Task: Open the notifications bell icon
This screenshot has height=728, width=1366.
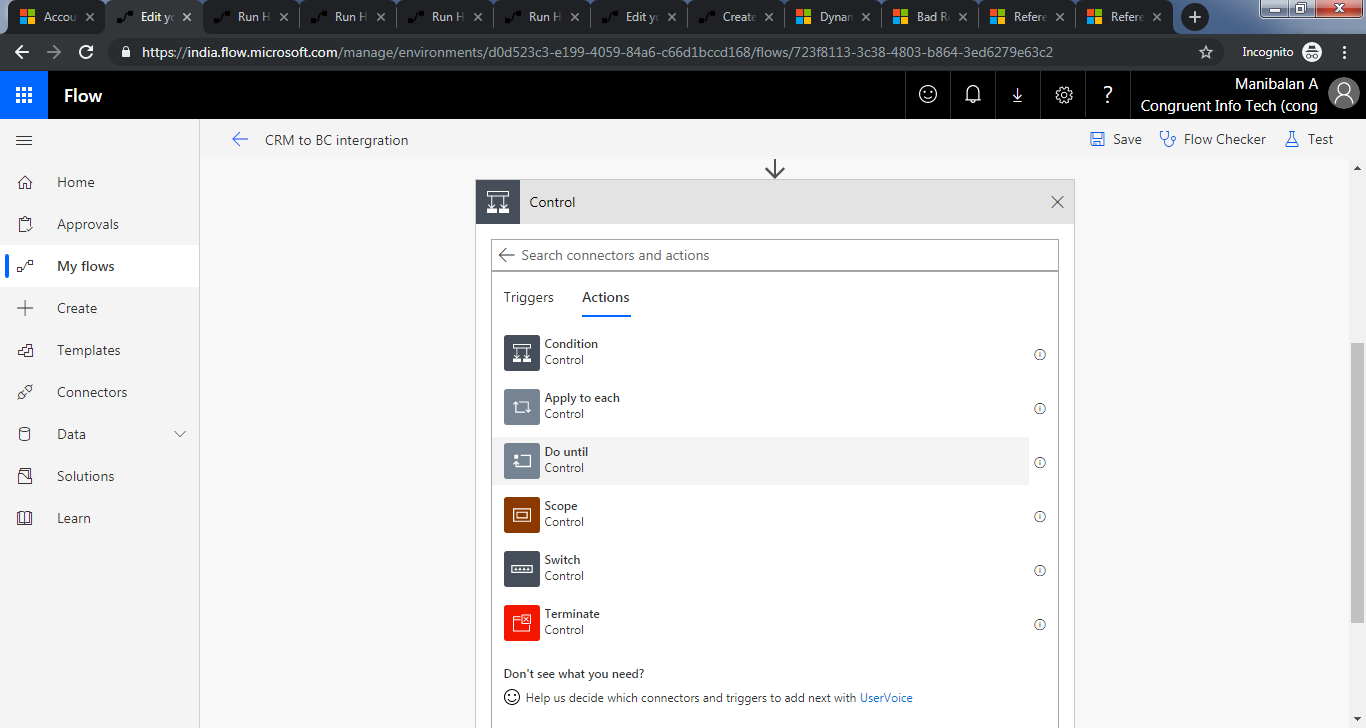Action: (x=972, y=95)
